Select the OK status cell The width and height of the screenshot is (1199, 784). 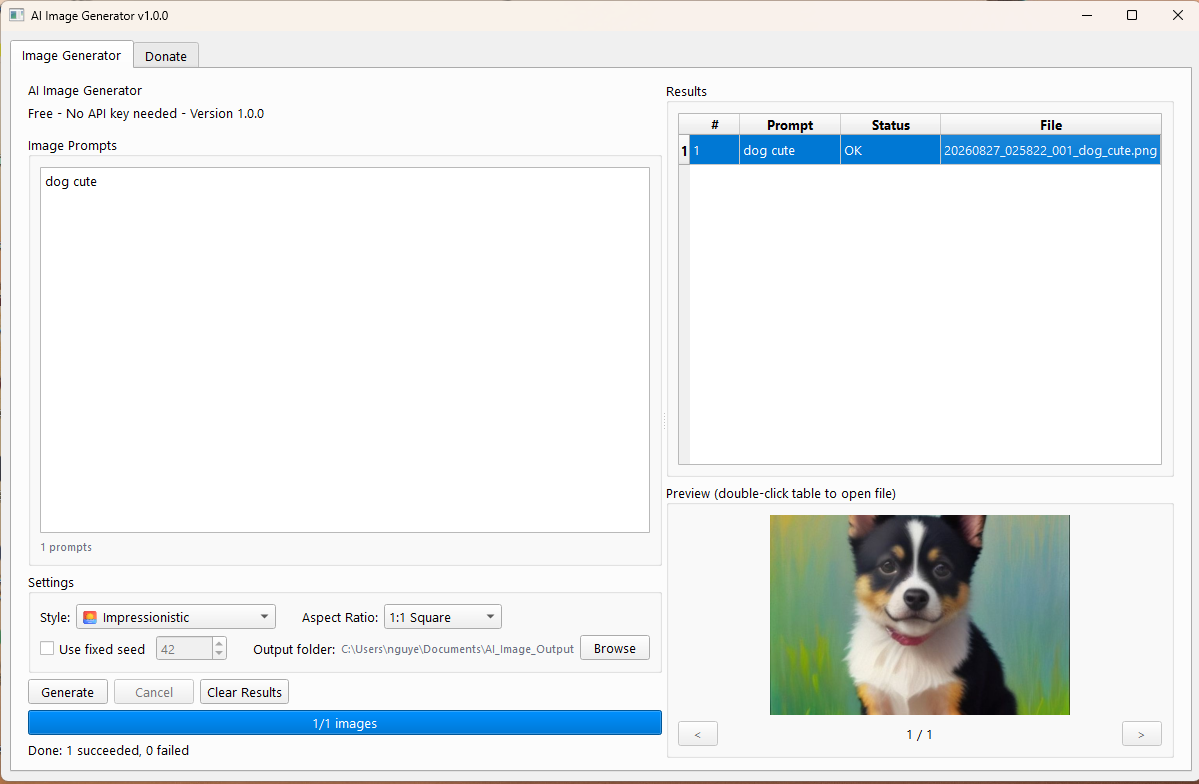click(891, 150)
